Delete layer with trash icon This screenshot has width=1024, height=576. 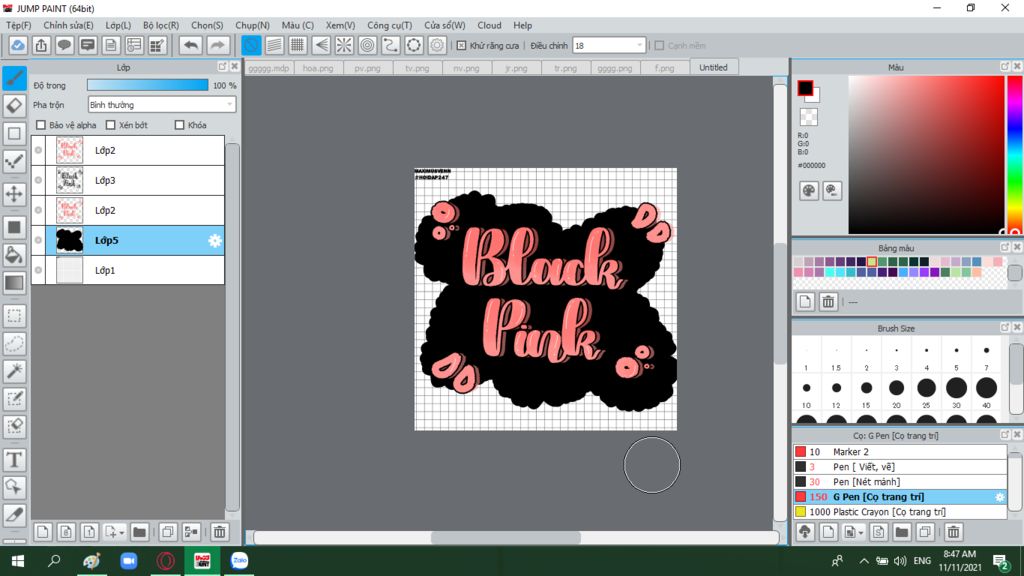coord(219,532)
